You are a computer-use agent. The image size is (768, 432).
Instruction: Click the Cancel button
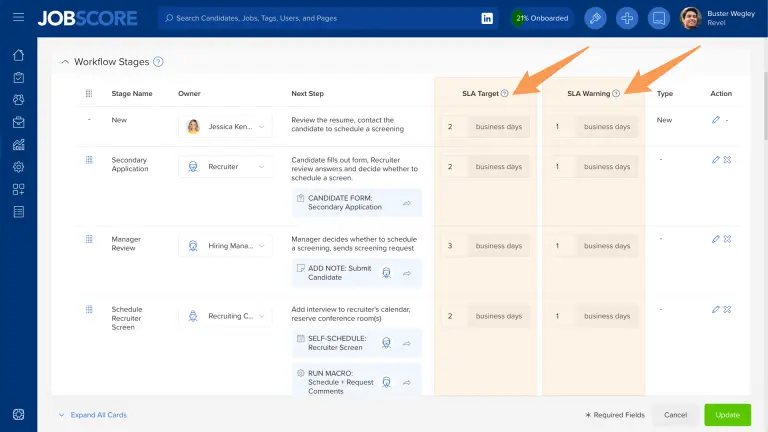tap(675, 415)
